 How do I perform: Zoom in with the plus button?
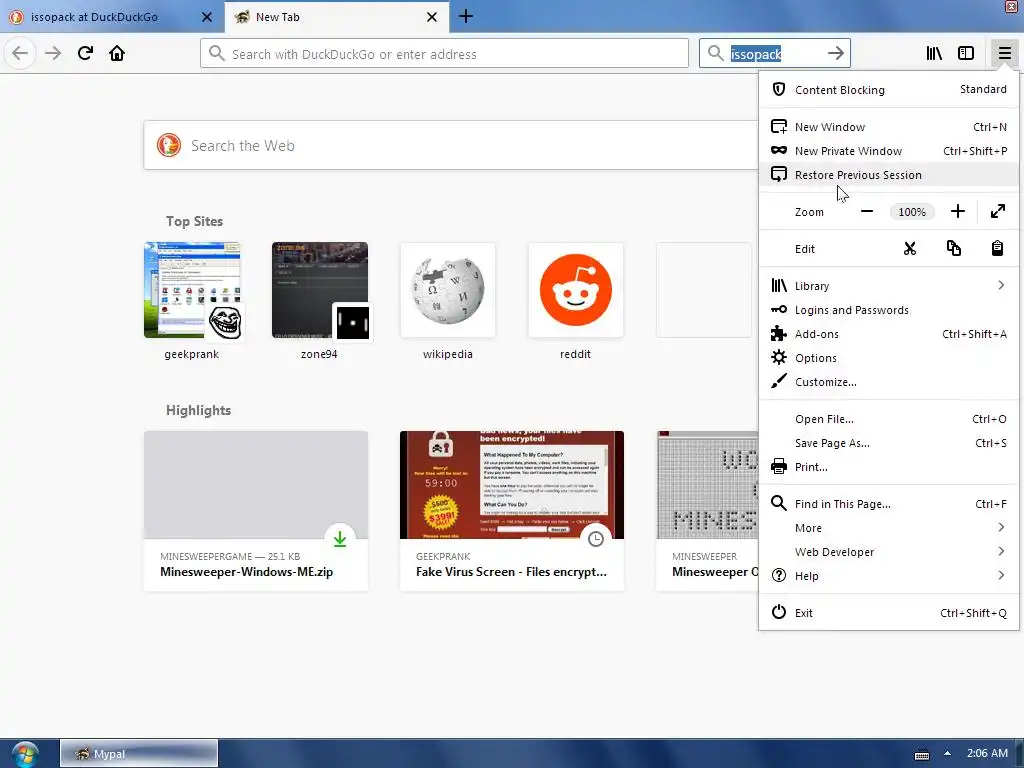tap(957, 212)
